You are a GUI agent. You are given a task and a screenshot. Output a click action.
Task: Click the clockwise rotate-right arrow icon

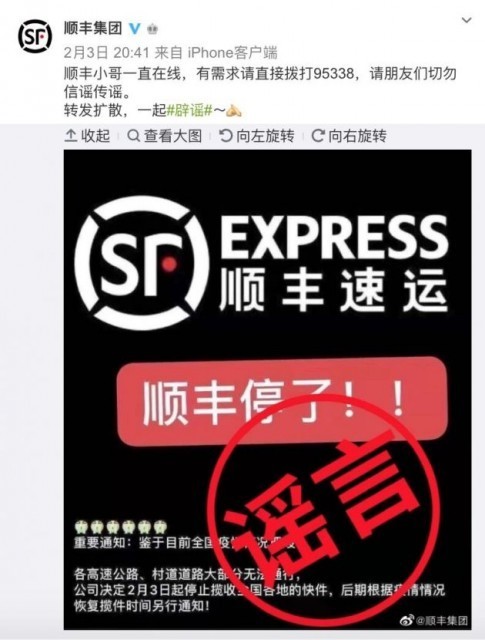[x=318, y=135]
